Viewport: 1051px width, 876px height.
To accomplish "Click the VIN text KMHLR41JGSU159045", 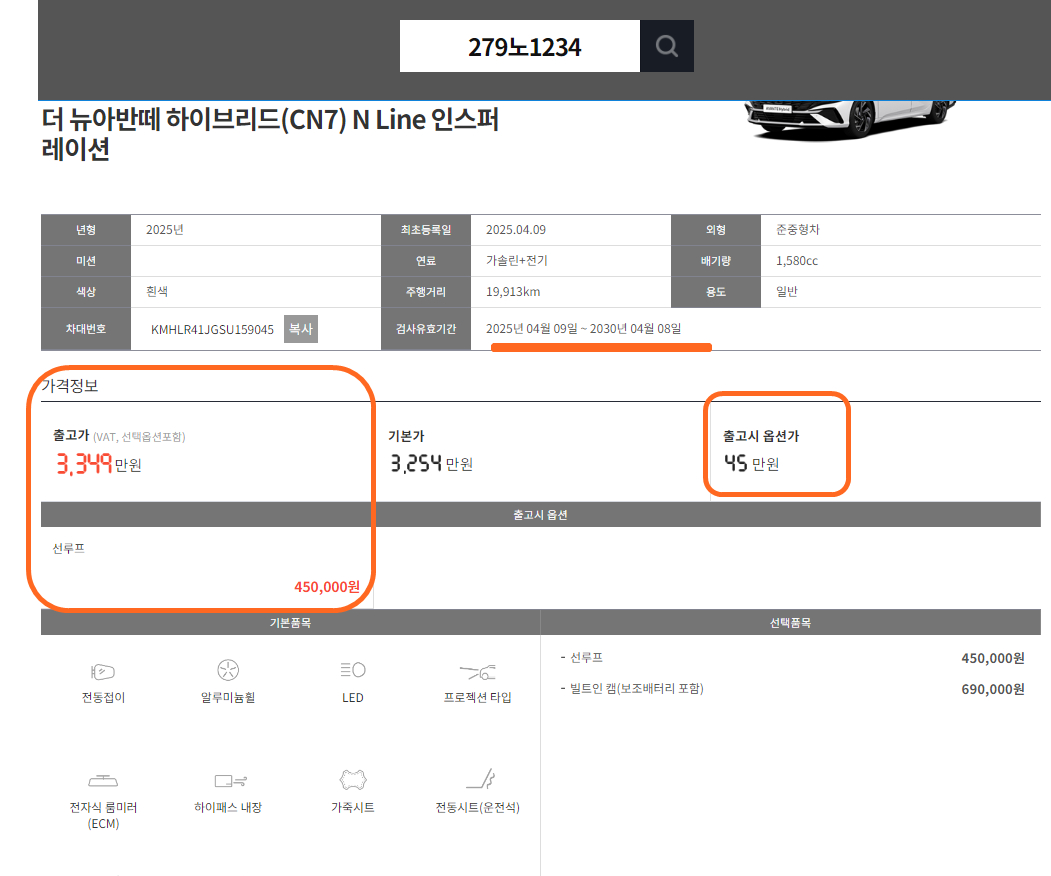I will (x=212, y=330).
